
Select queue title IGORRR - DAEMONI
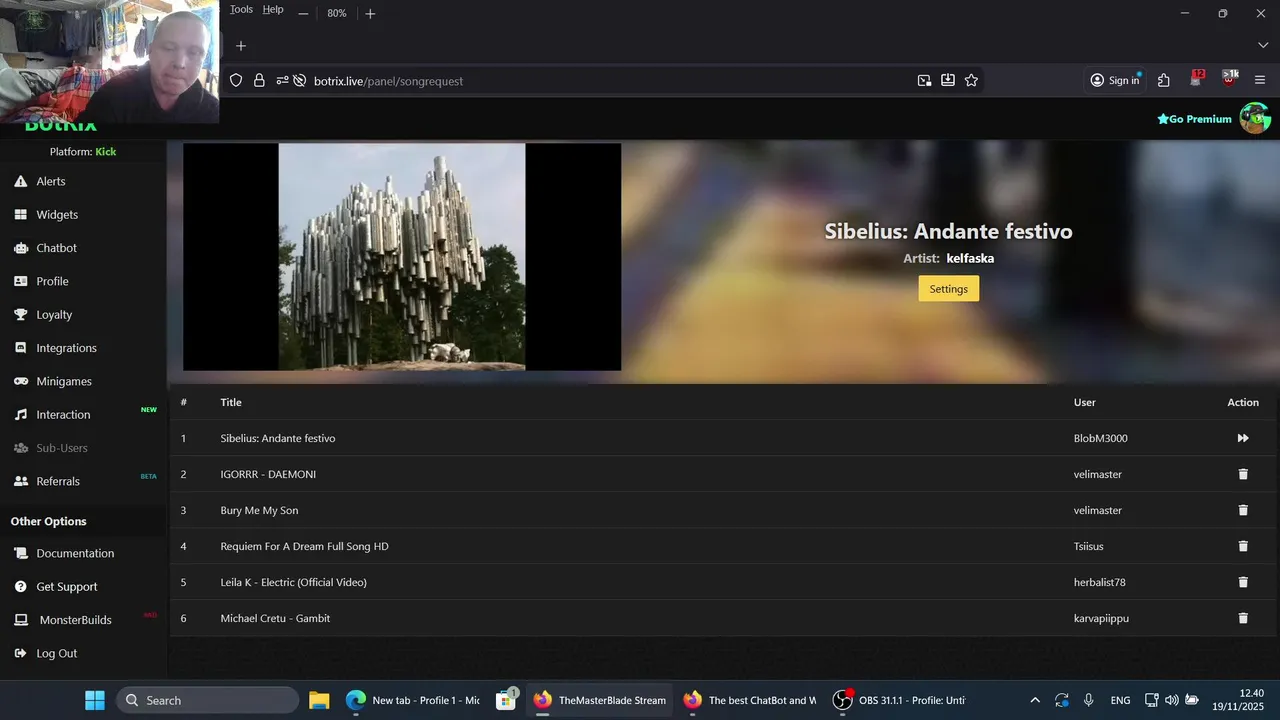pyautogui.click(x=268, y=474)
